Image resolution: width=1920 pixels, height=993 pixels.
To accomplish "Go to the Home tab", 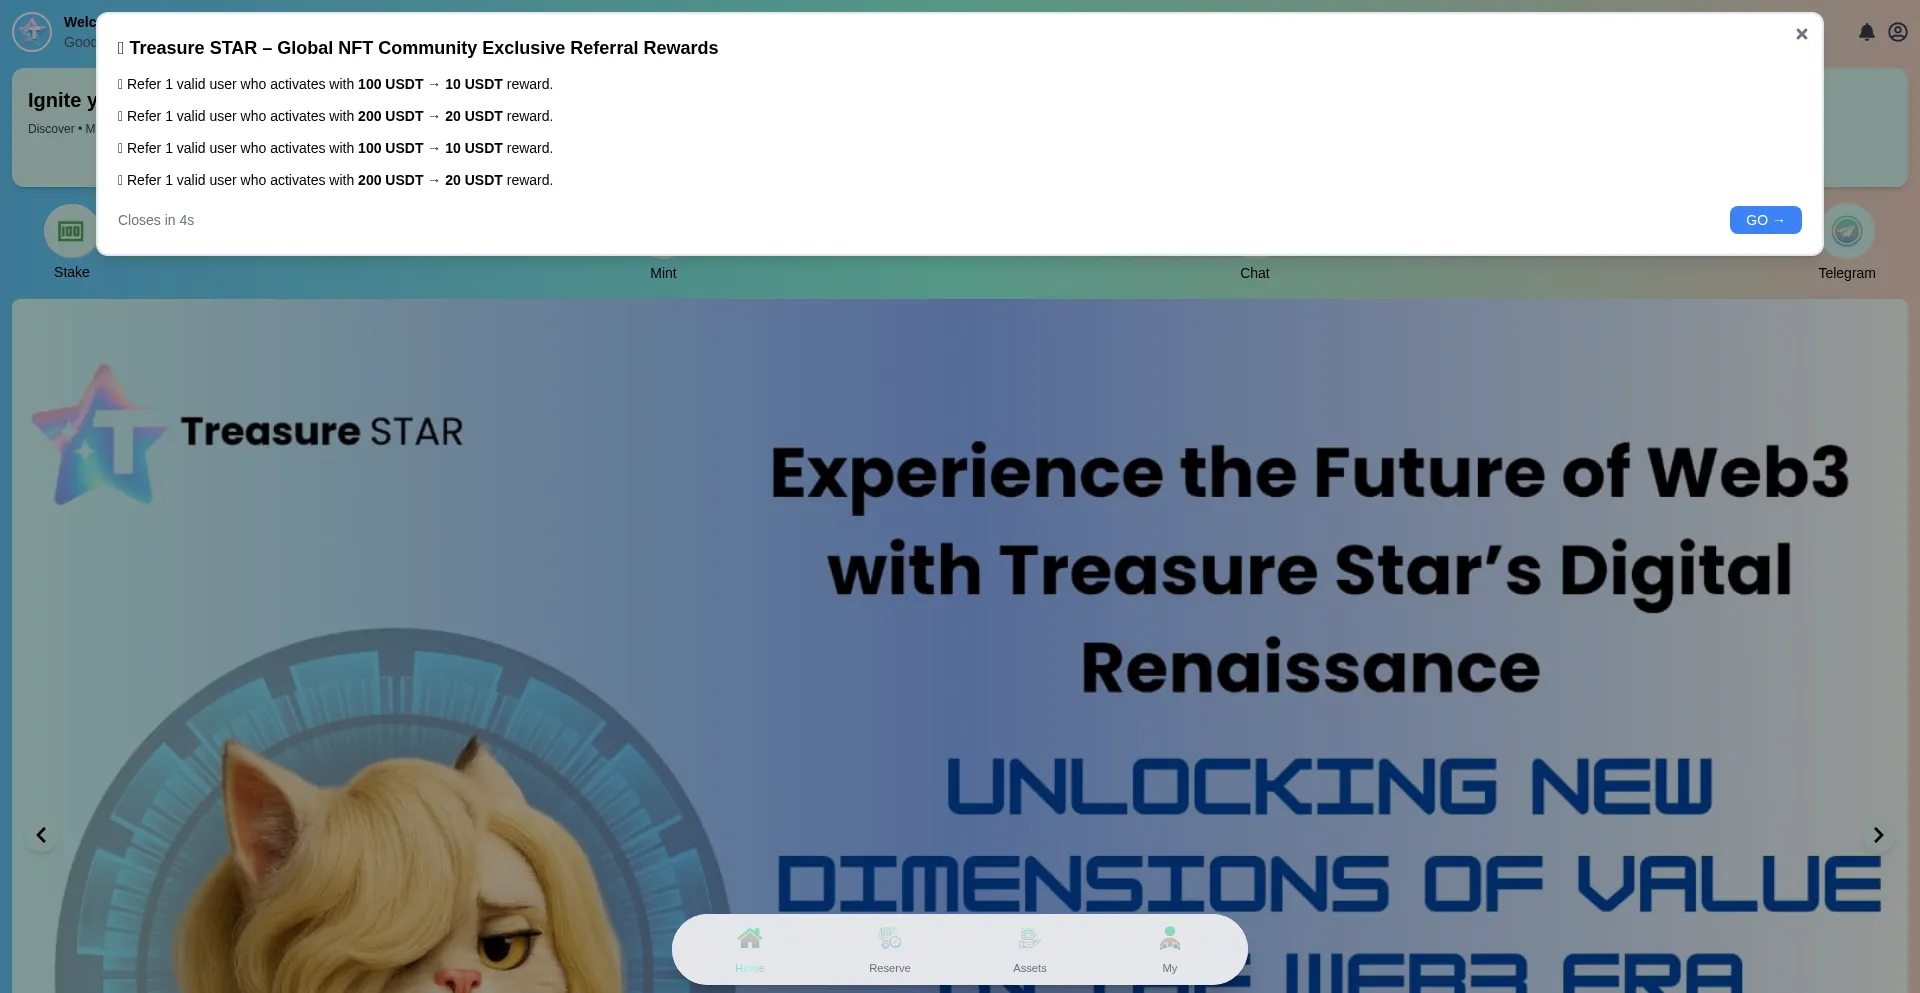I will [x=750, y=950].
